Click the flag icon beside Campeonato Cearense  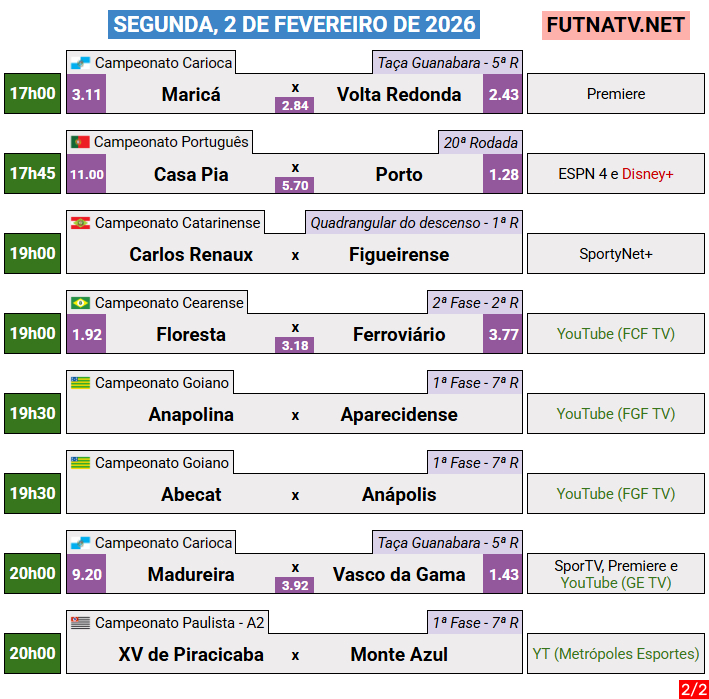[x=80, y=303]
